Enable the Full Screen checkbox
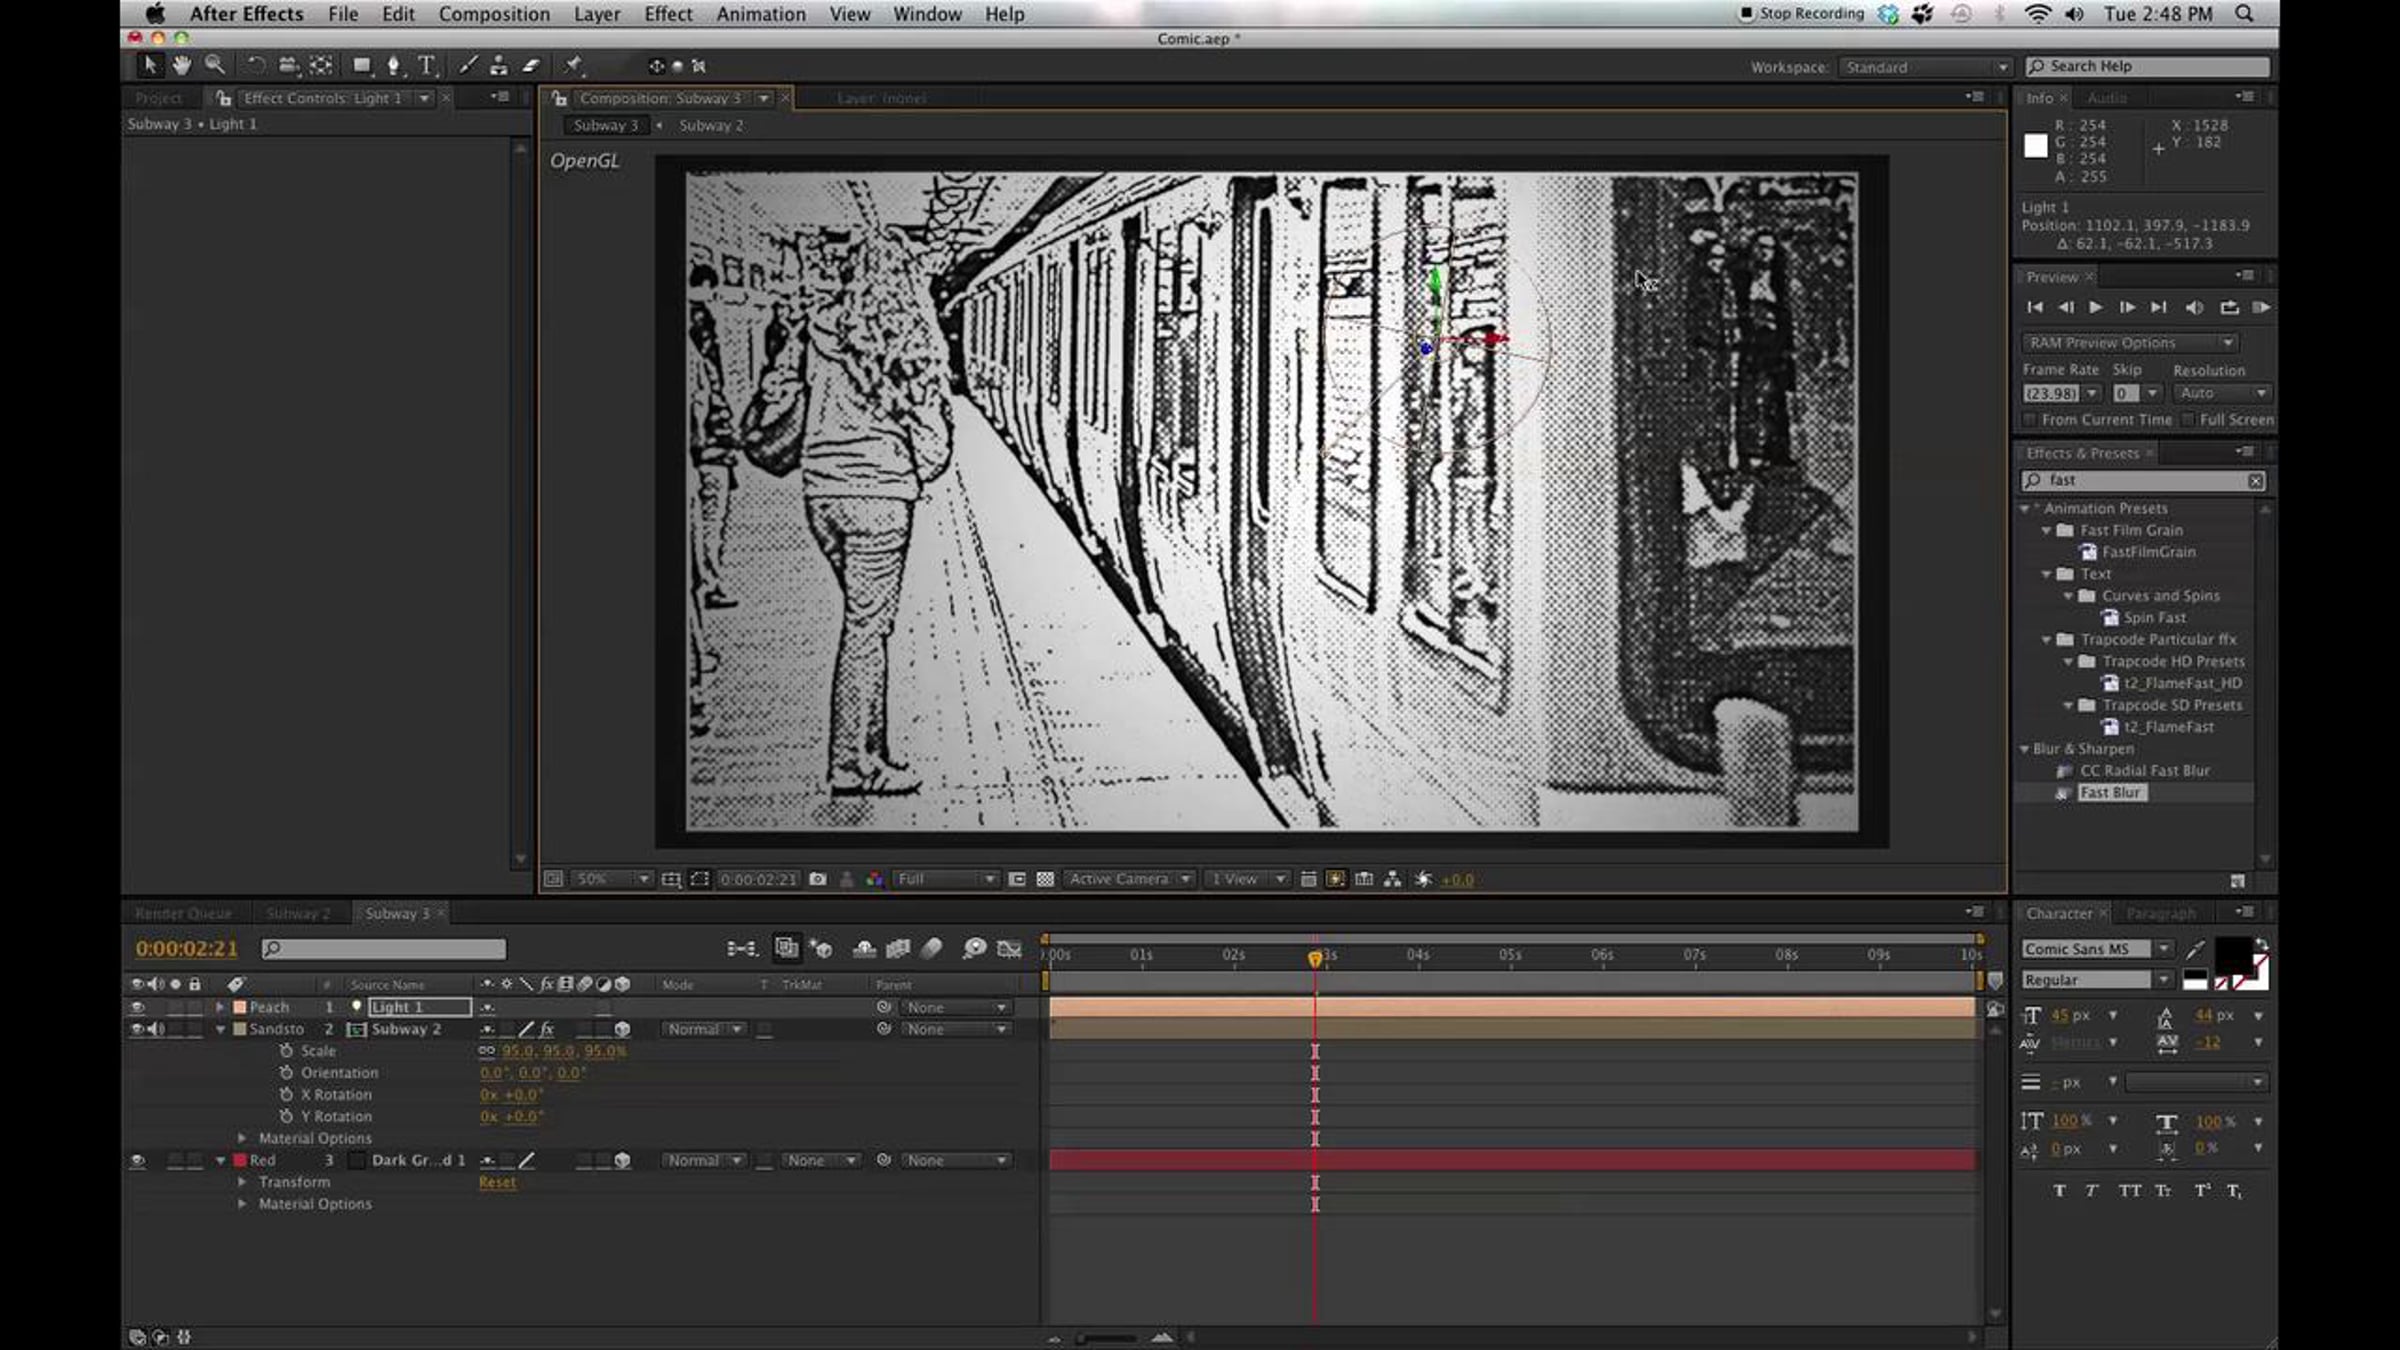 tap(2188, 420)
